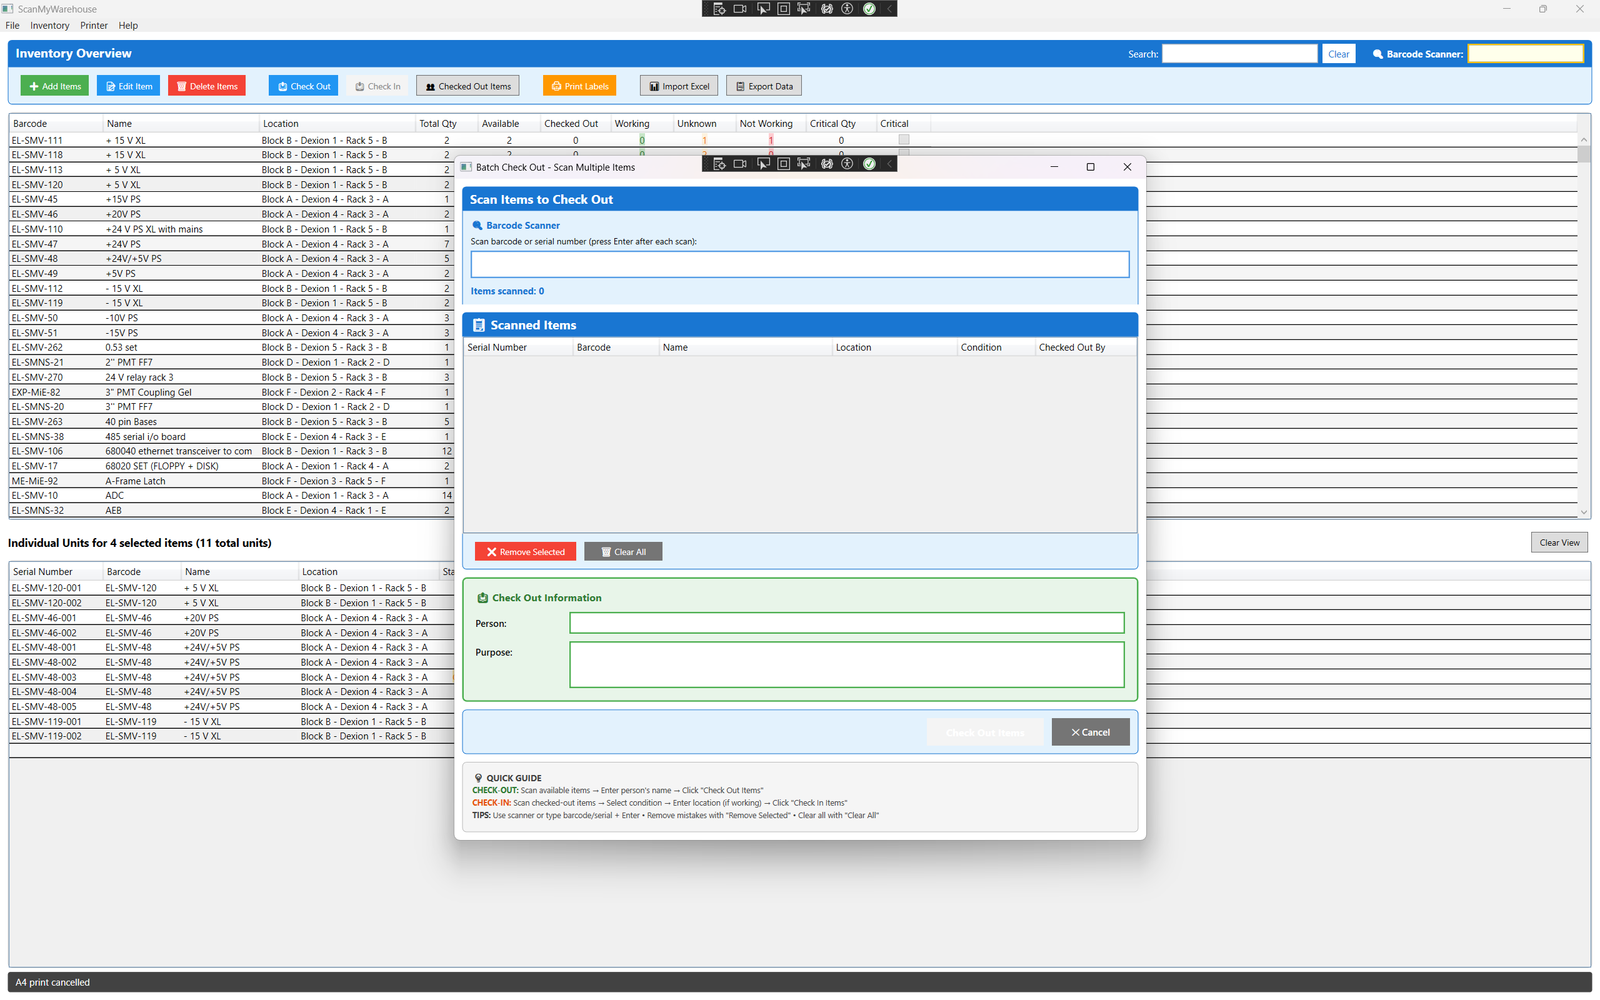Toggle the Critical checkbox on the EL-SMV-111 row

[903, 140]
